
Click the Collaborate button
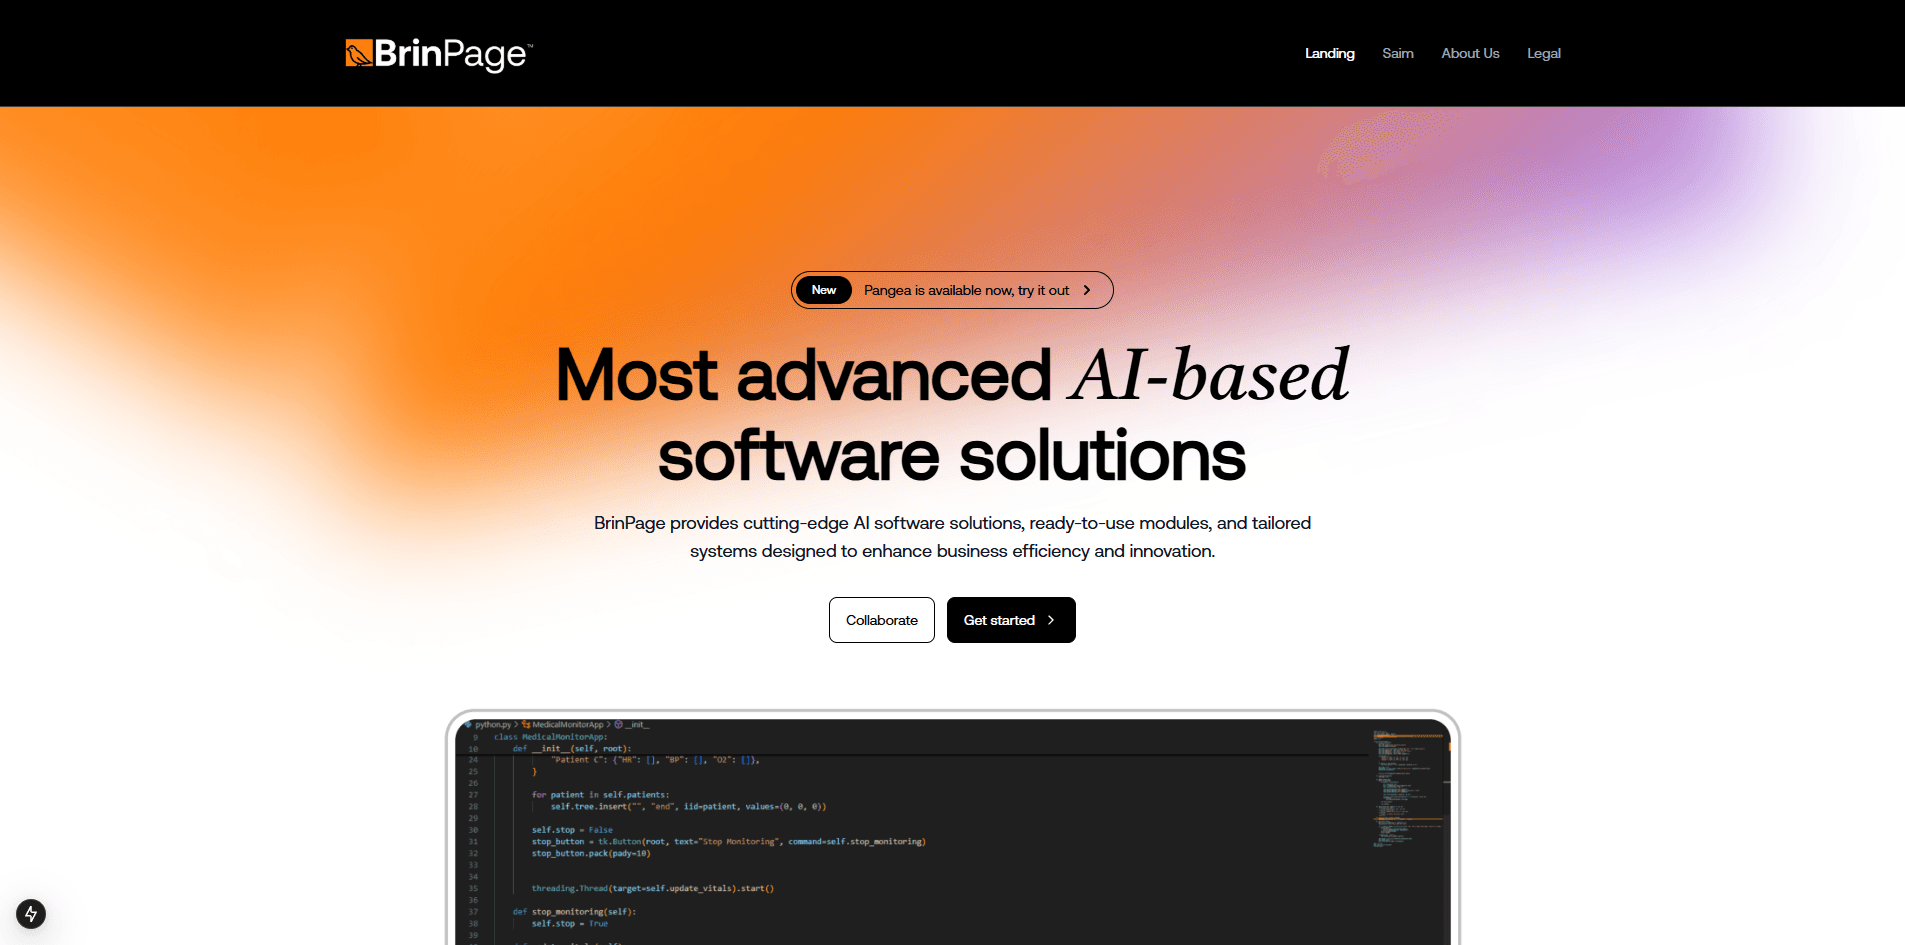[881, 620]
